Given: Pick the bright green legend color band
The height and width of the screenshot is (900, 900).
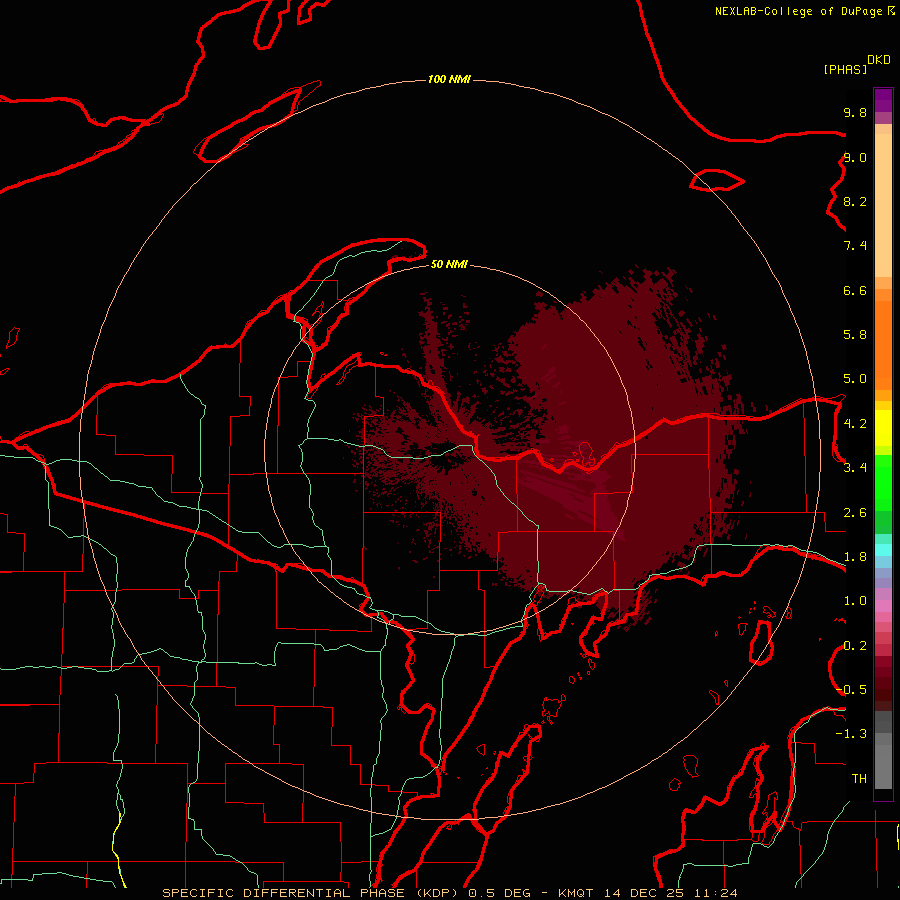Looking at the screenshot, I should [x=883, y=483].
